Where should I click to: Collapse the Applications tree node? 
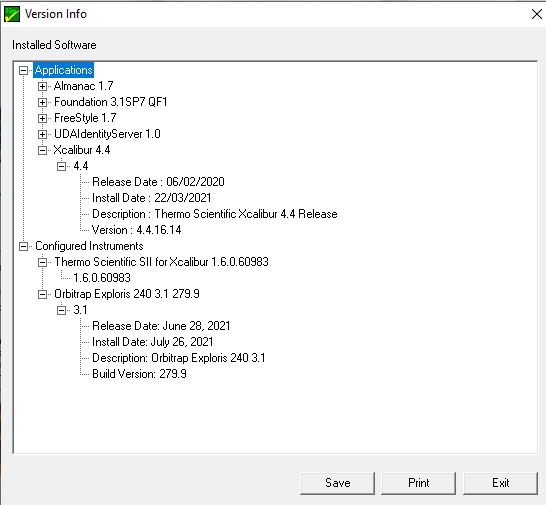(23, 71)
